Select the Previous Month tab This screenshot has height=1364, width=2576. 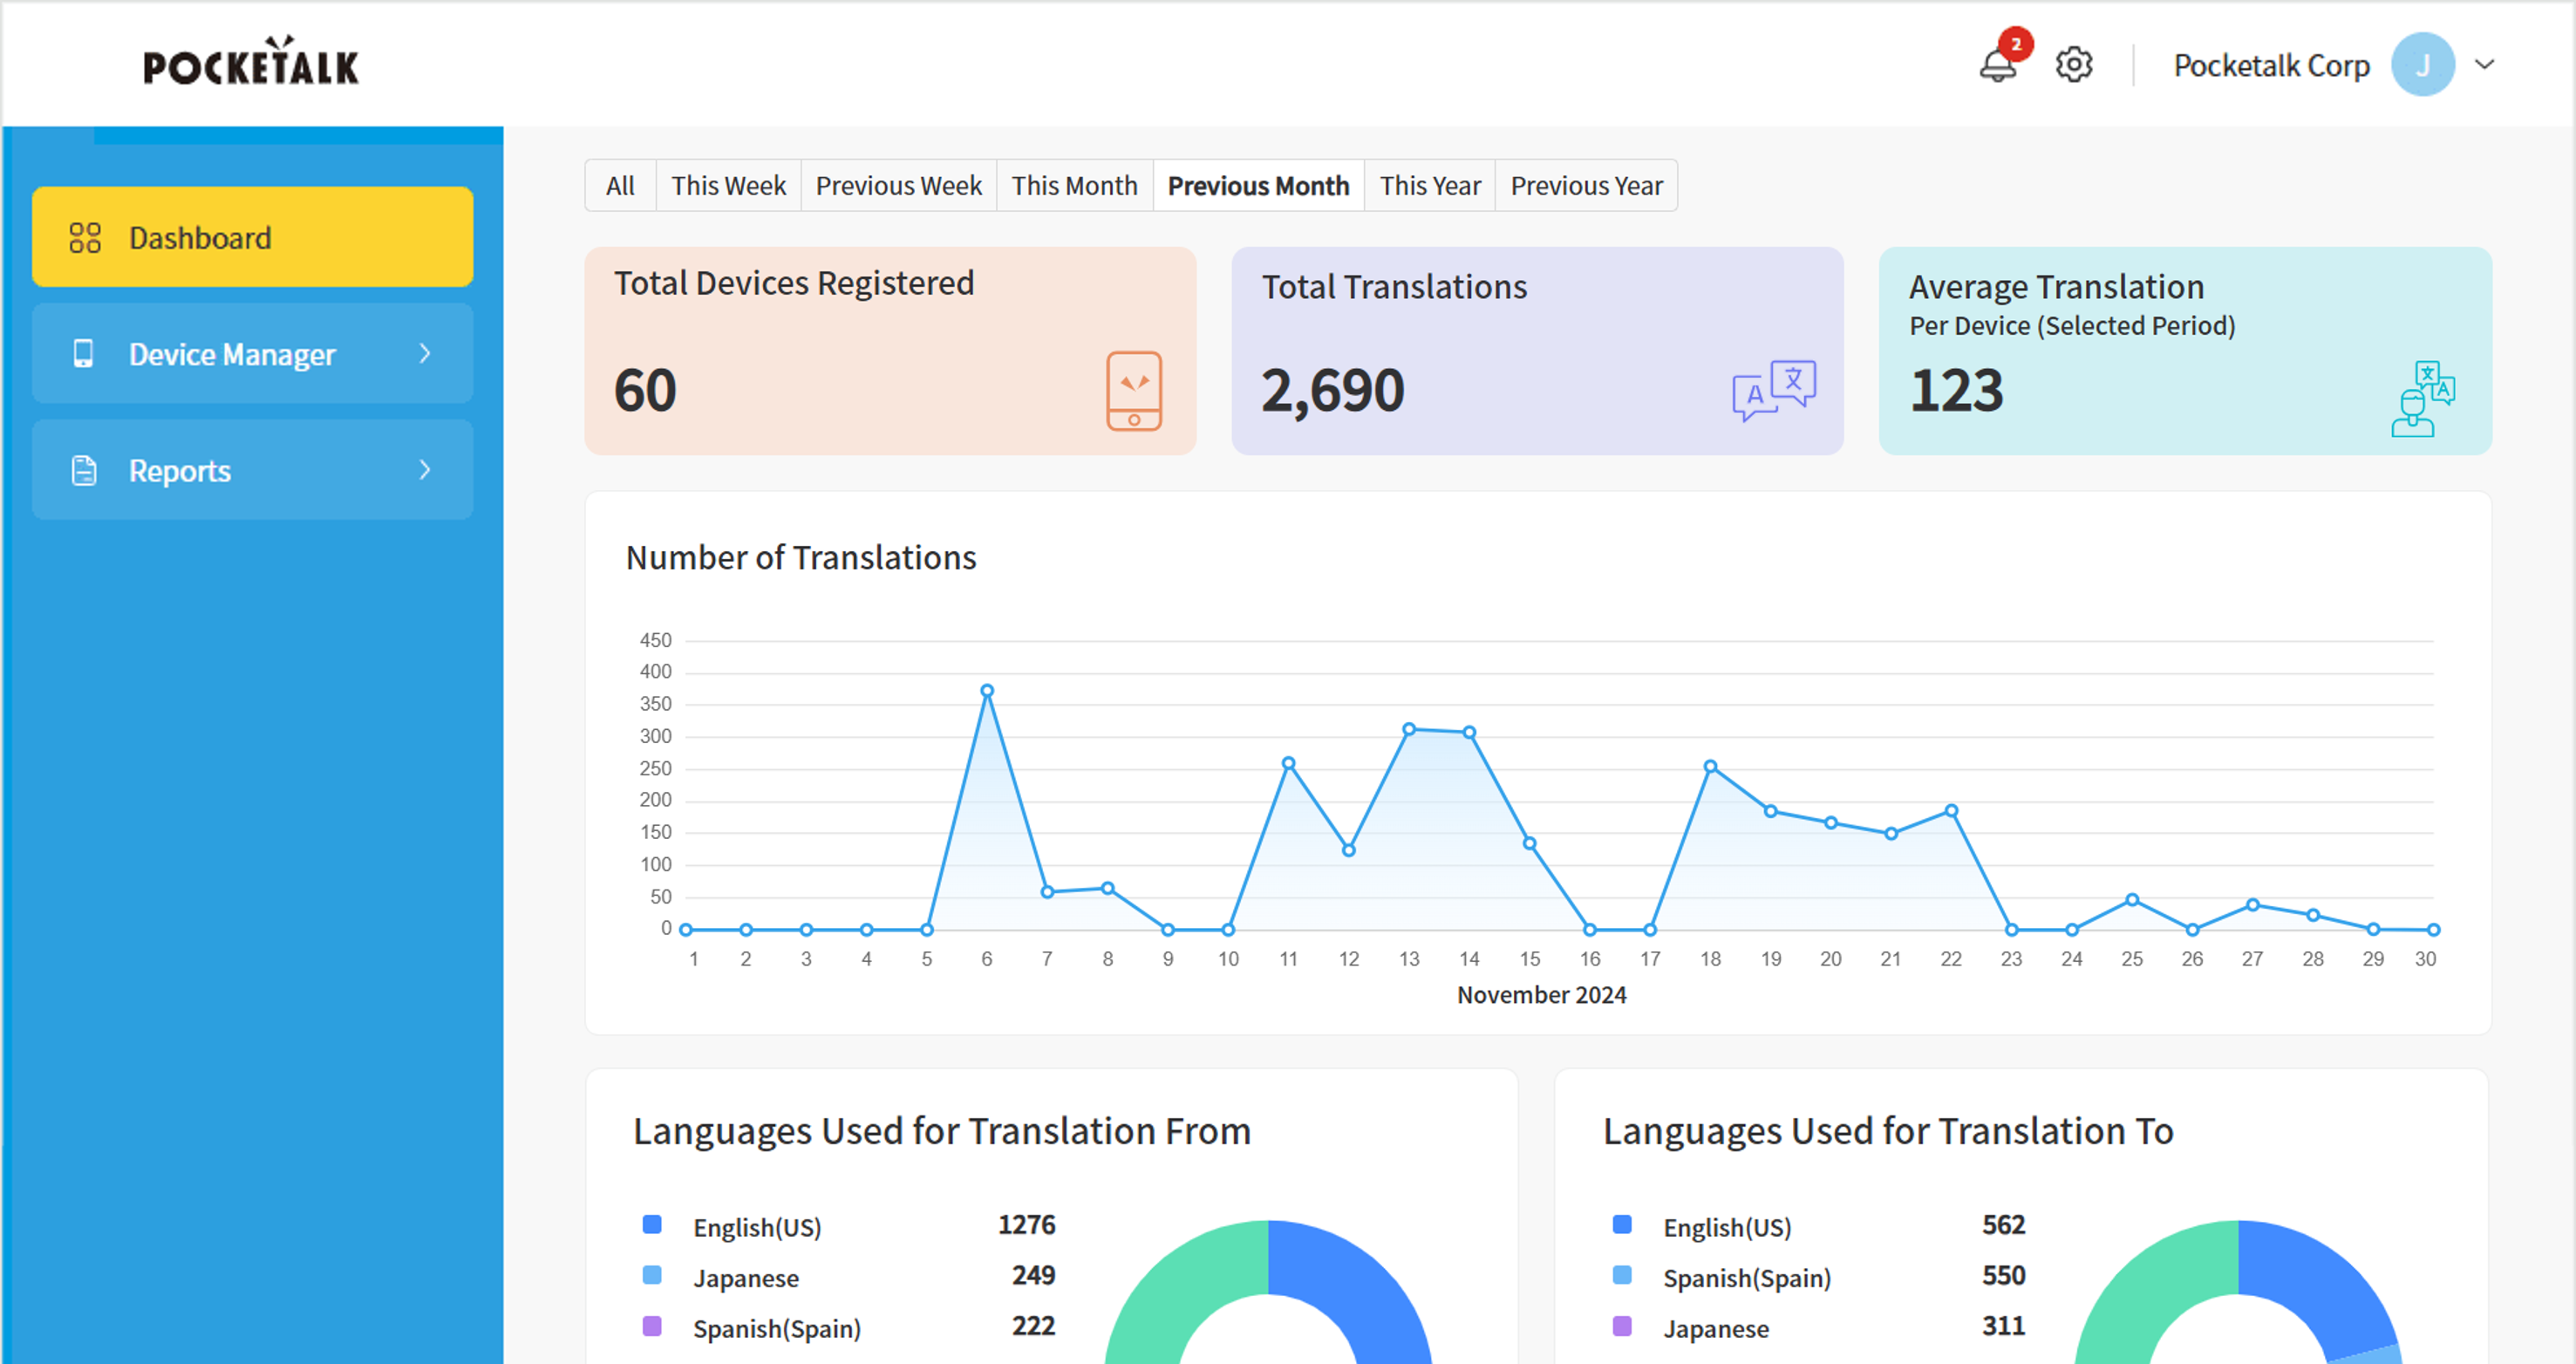(1258, 186)
